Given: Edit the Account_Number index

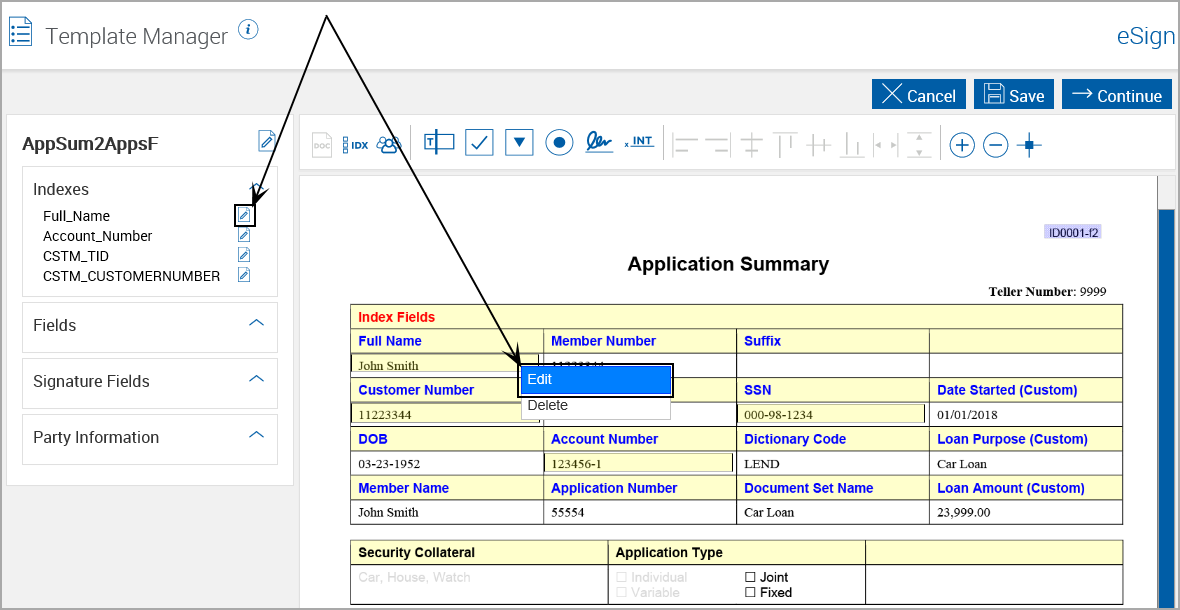Looking at the screenshot, I should pos(244,235).
